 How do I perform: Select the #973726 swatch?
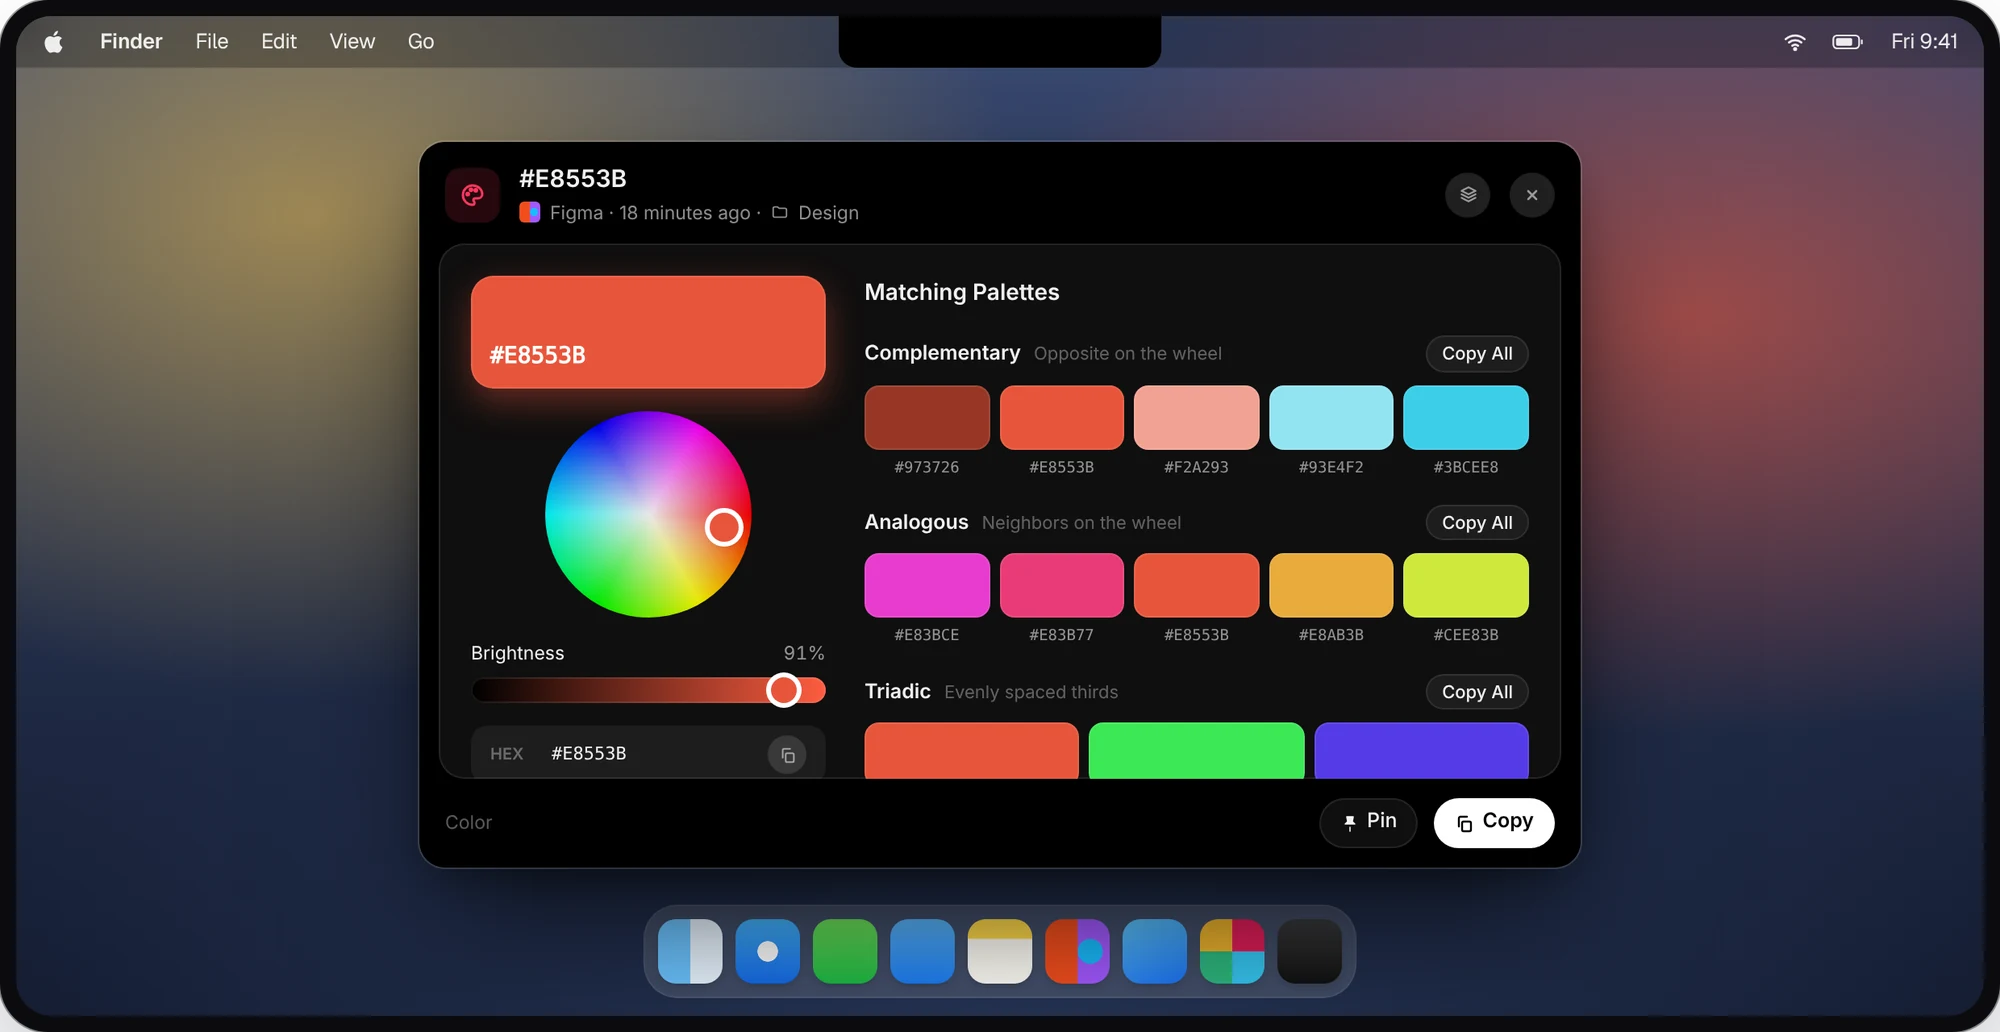[x=927, y=418]
